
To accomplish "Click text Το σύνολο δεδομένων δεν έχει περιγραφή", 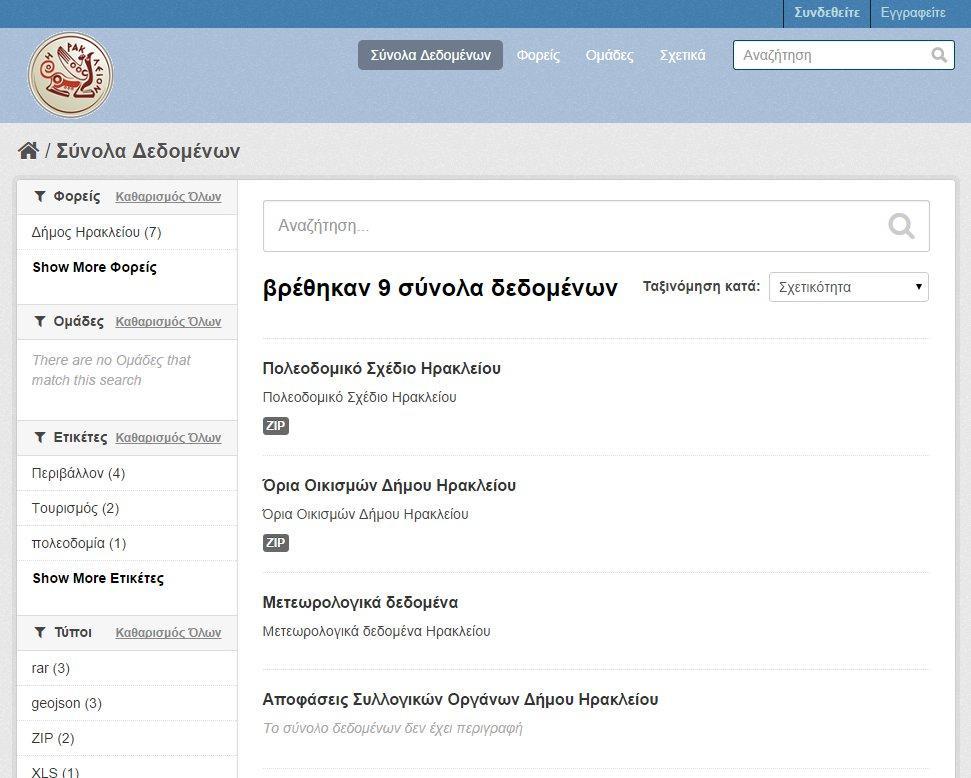I will click(x=393, y=728).
